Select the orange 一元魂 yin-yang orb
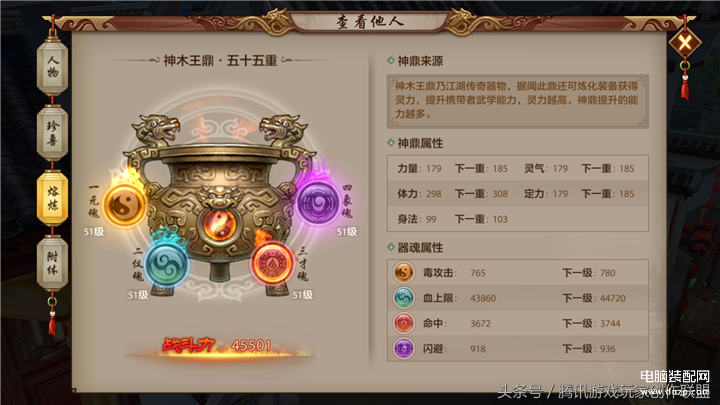720x405 pixels. coord(124,205)
